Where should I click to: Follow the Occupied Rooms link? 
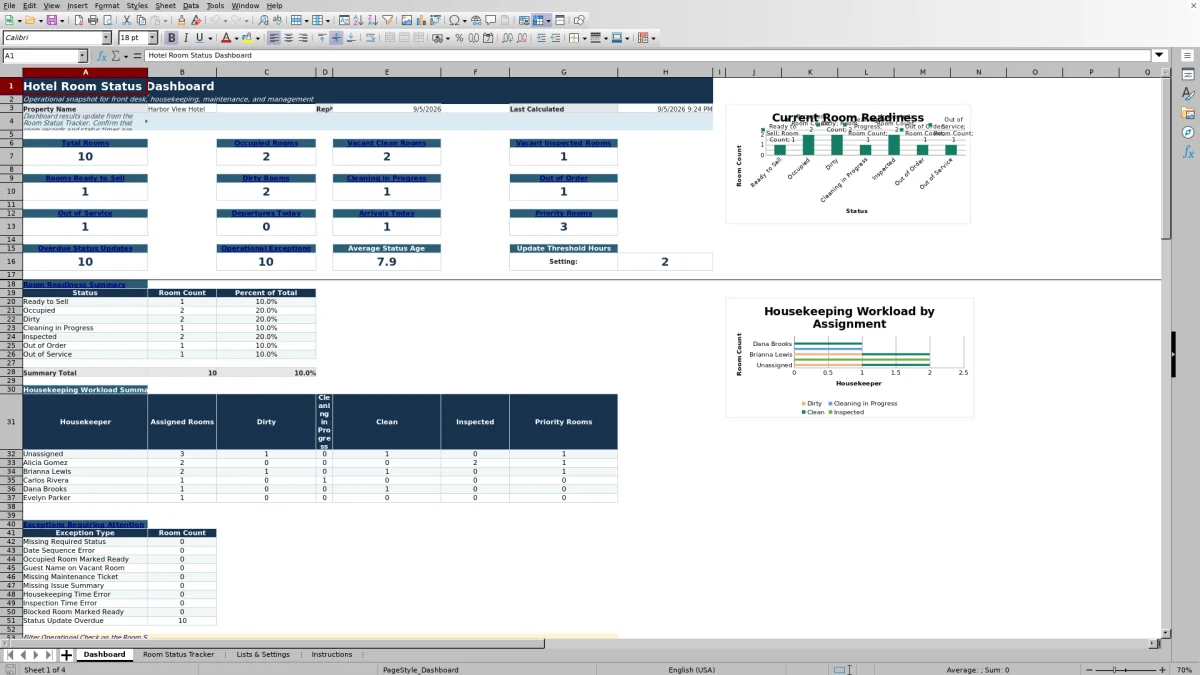266,143
